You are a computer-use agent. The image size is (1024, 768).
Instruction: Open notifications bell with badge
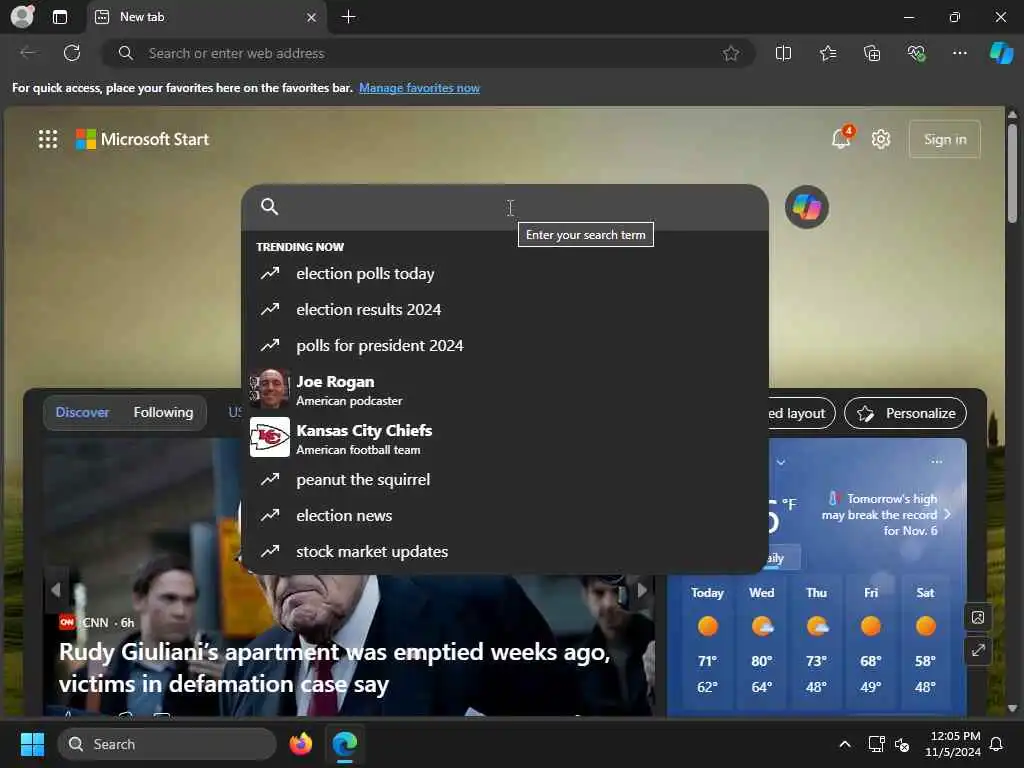tap(842, 138)
